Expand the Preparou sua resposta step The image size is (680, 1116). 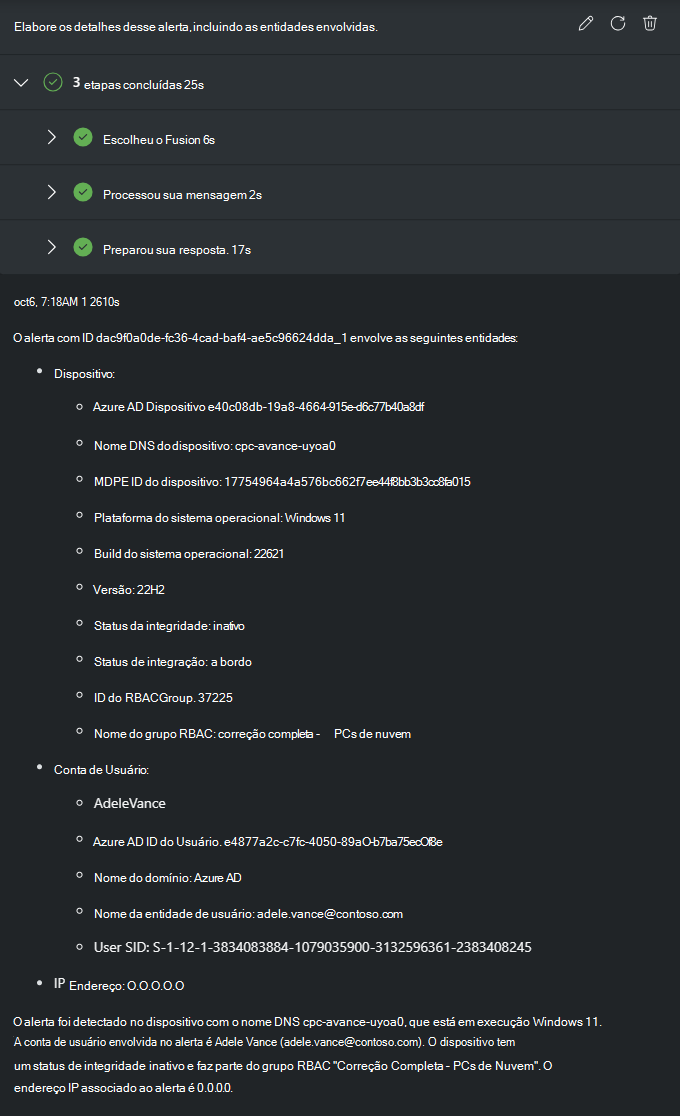click(x=51, y=248)
